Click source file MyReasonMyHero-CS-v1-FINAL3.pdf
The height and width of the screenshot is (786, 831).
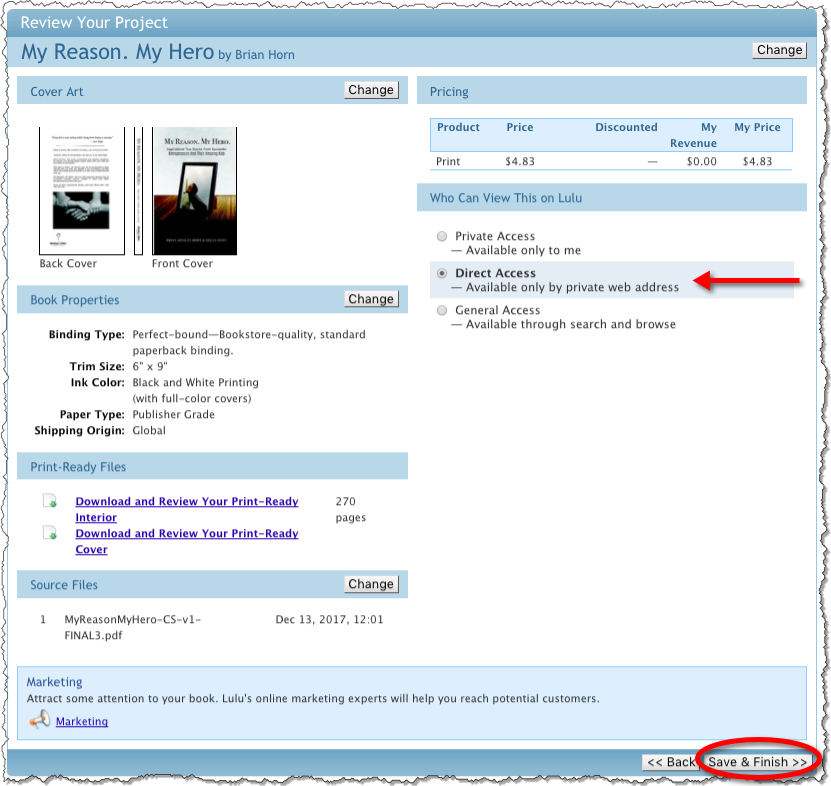tap(132, 627)
